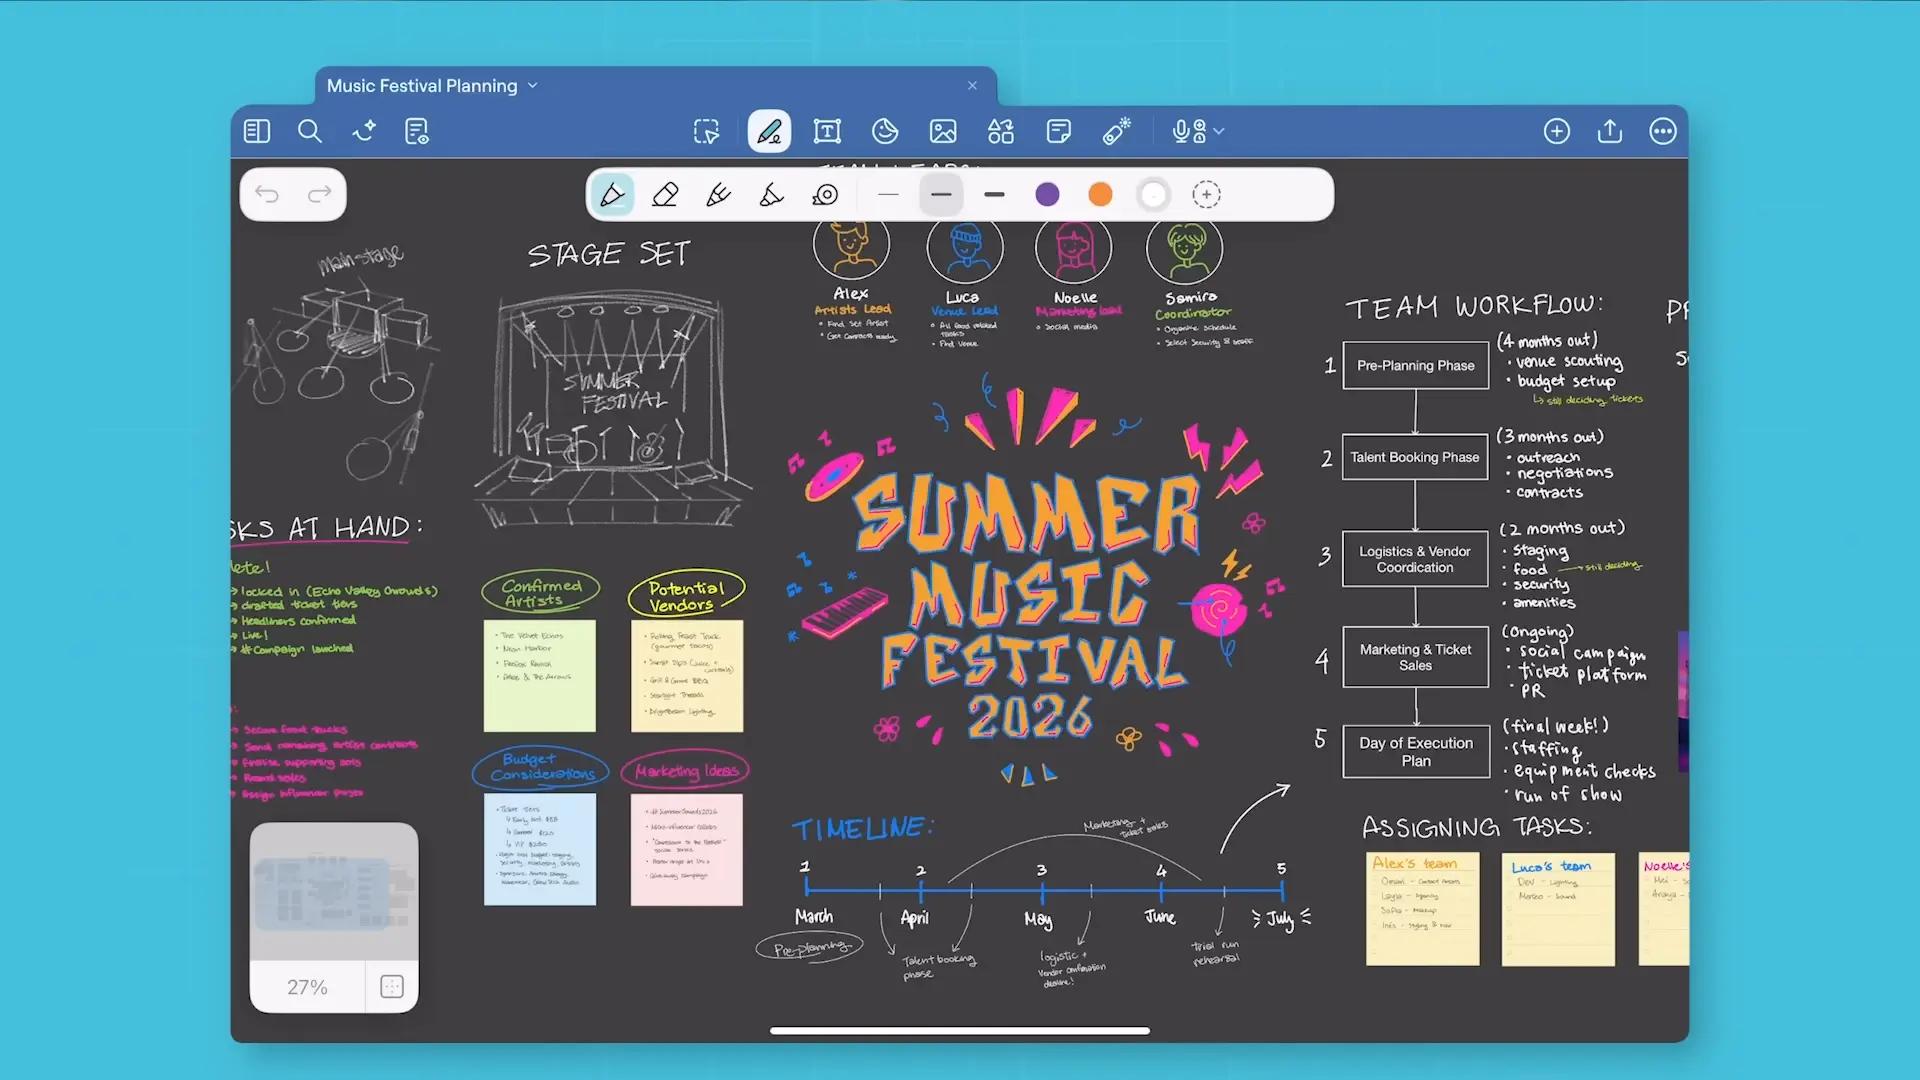1920x1080 pixels.
Task: Click the canvas overview minimap thumbnail
Action: pos(333,890)
